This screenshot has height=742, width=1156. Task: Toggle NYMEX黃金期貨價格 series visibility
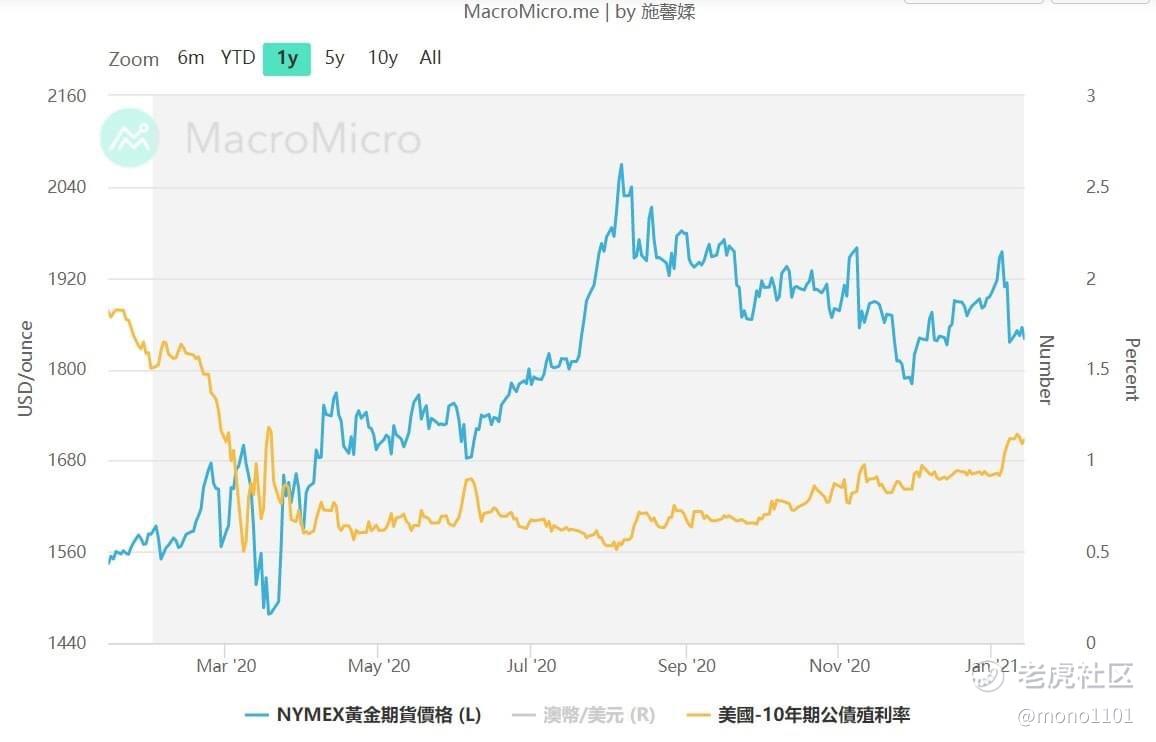tap(378, 715)
